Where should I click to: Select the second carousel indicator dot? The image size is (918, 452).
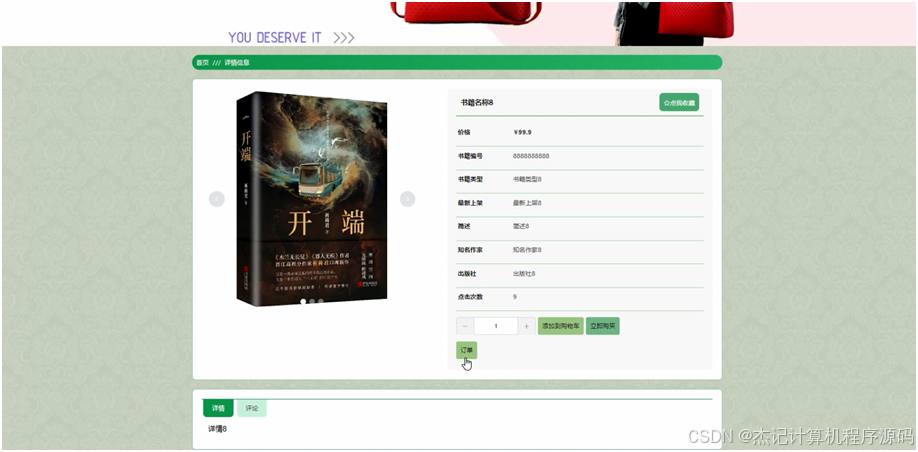click(312, 302)
